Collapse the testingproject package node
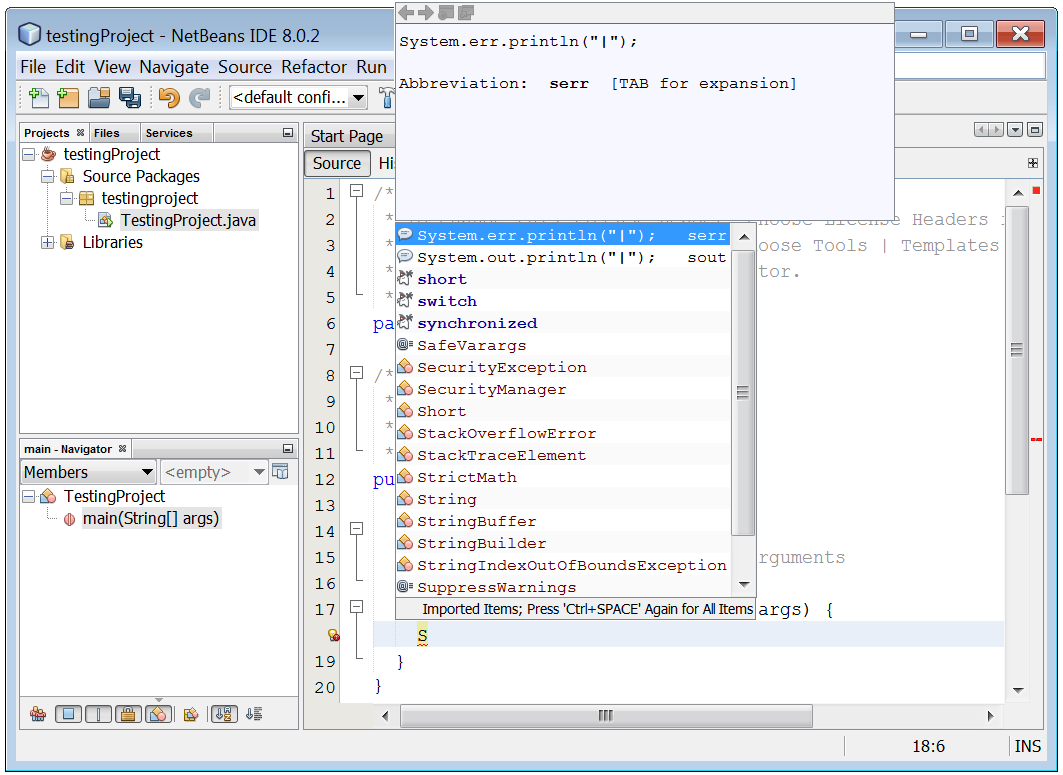This screenshot has width=1063, height=775. [66, 199]
